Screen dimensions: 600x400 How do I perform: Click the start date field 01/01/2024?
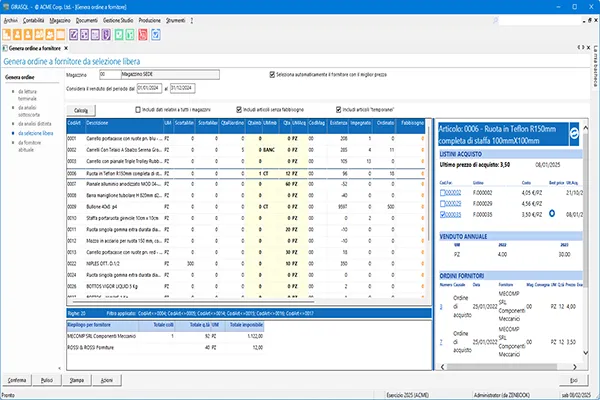(149, 88)
